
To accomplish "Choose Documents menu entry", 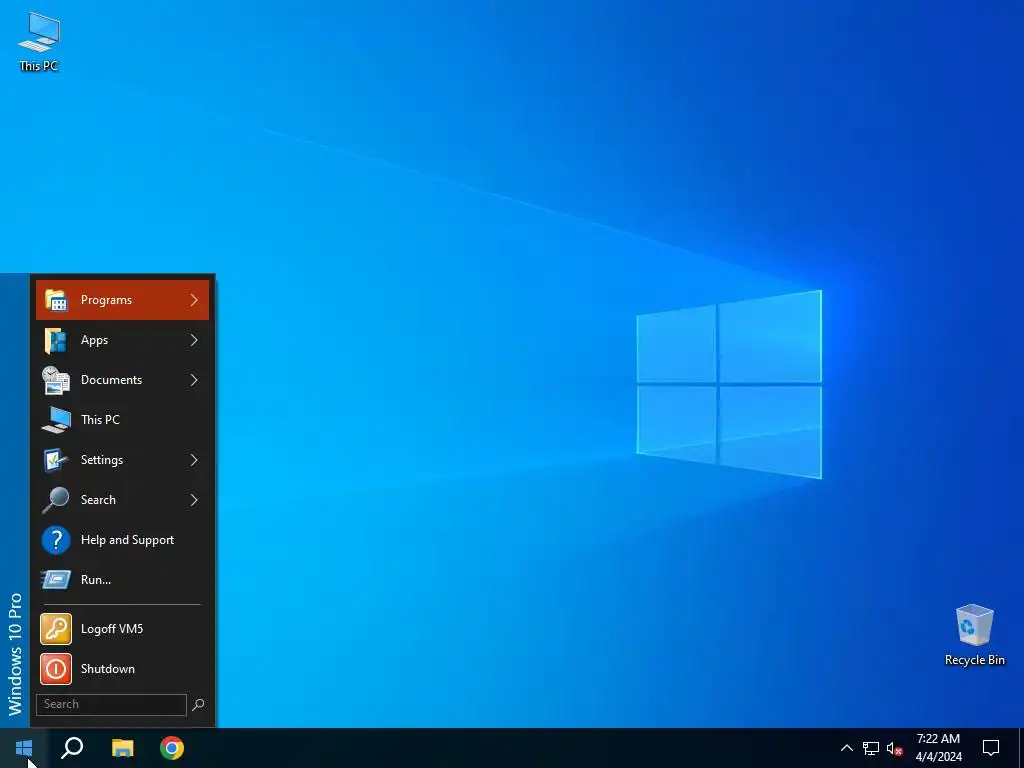I will (122, 380).
